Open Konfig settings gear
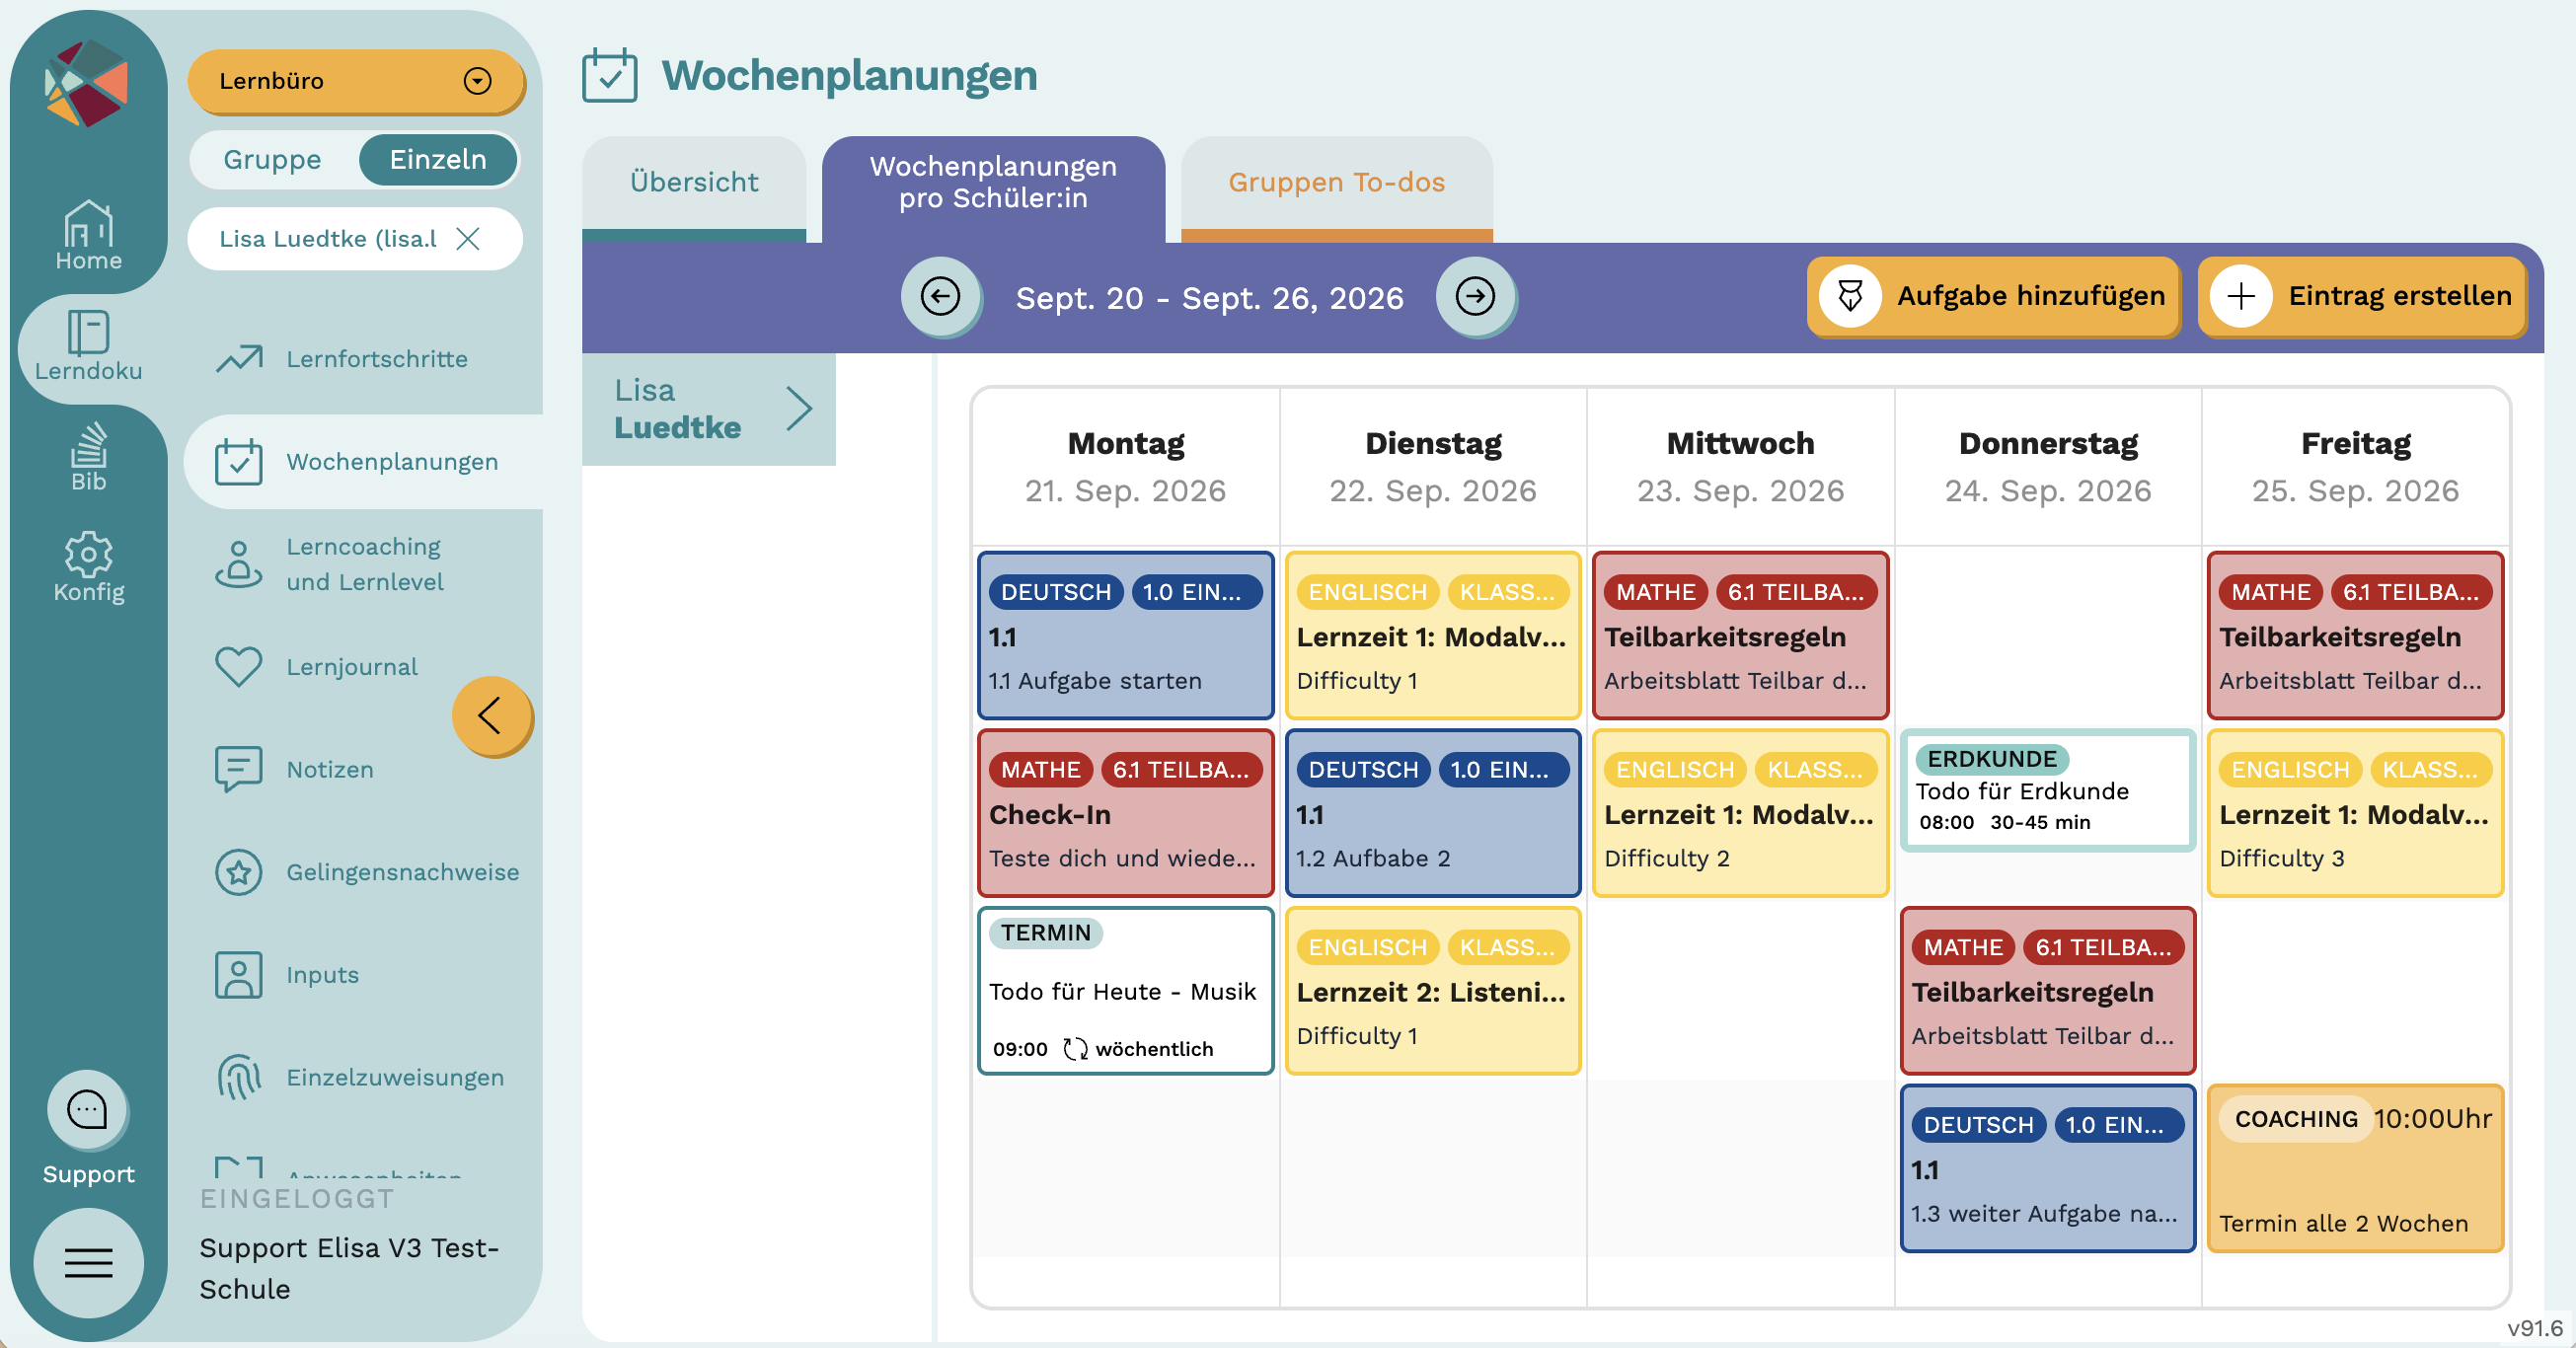Viewport: 2576px width, 1348px height. (88, 566)
